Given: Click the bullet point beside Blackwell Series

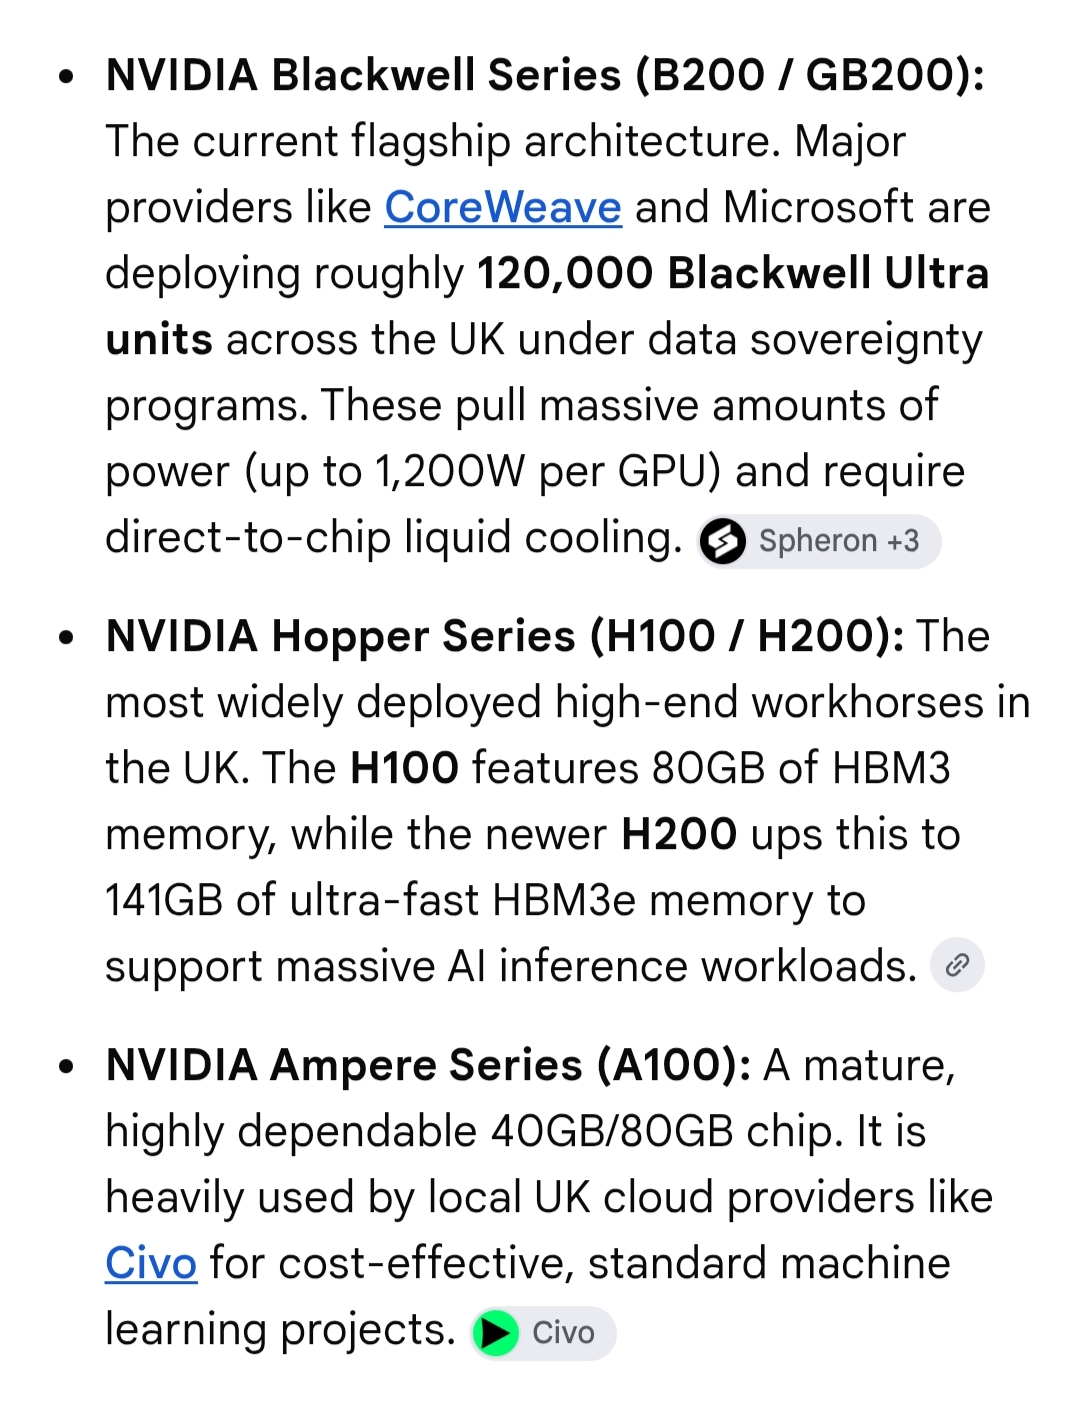Looking at the screenshot, I should point(66,76).
